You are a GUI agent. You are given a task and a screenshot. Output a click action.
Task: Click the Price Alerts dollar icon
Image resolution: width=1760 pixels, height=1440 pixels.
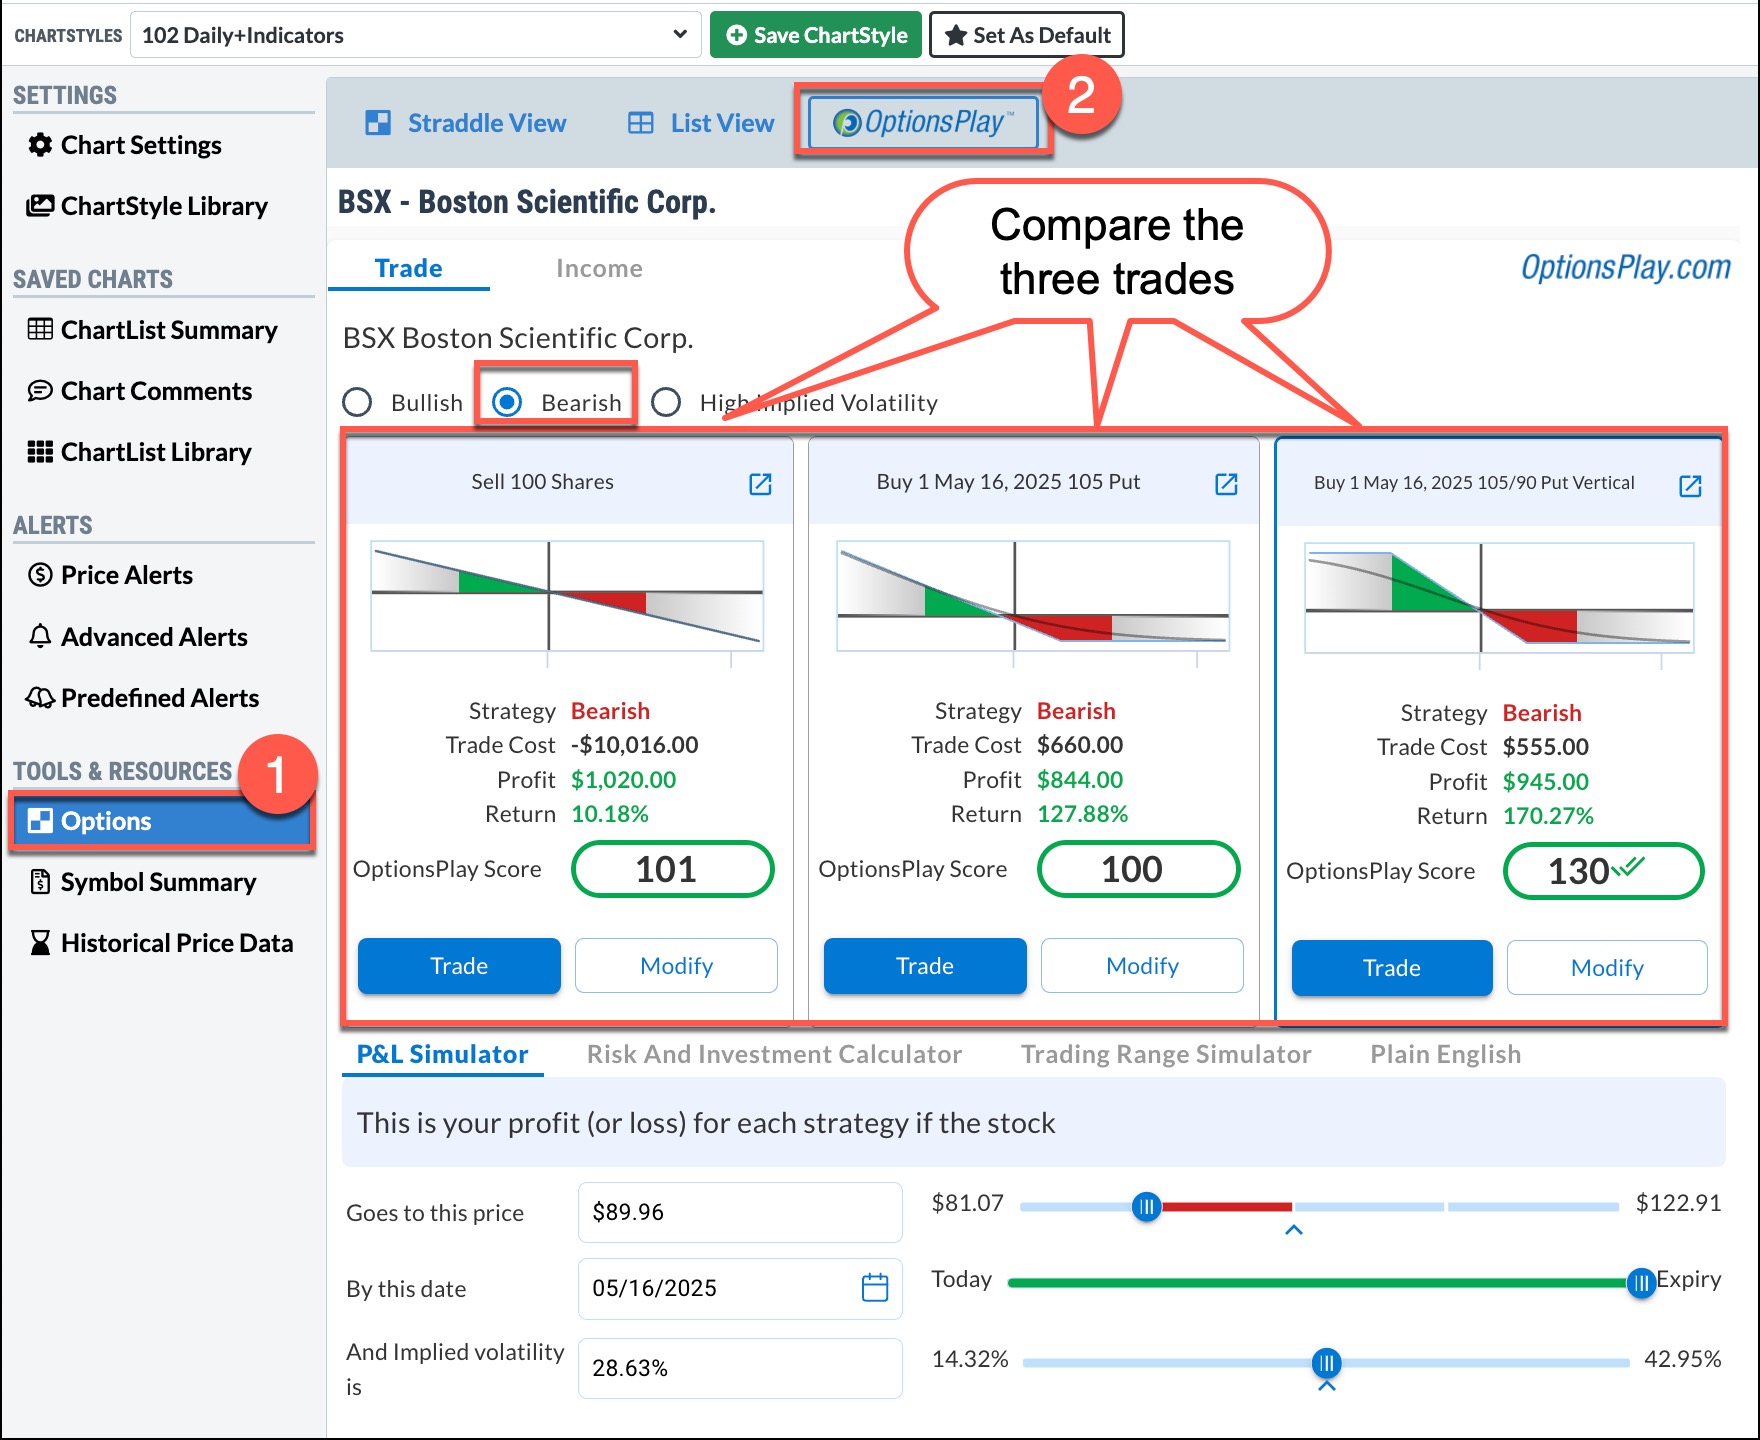40,575
